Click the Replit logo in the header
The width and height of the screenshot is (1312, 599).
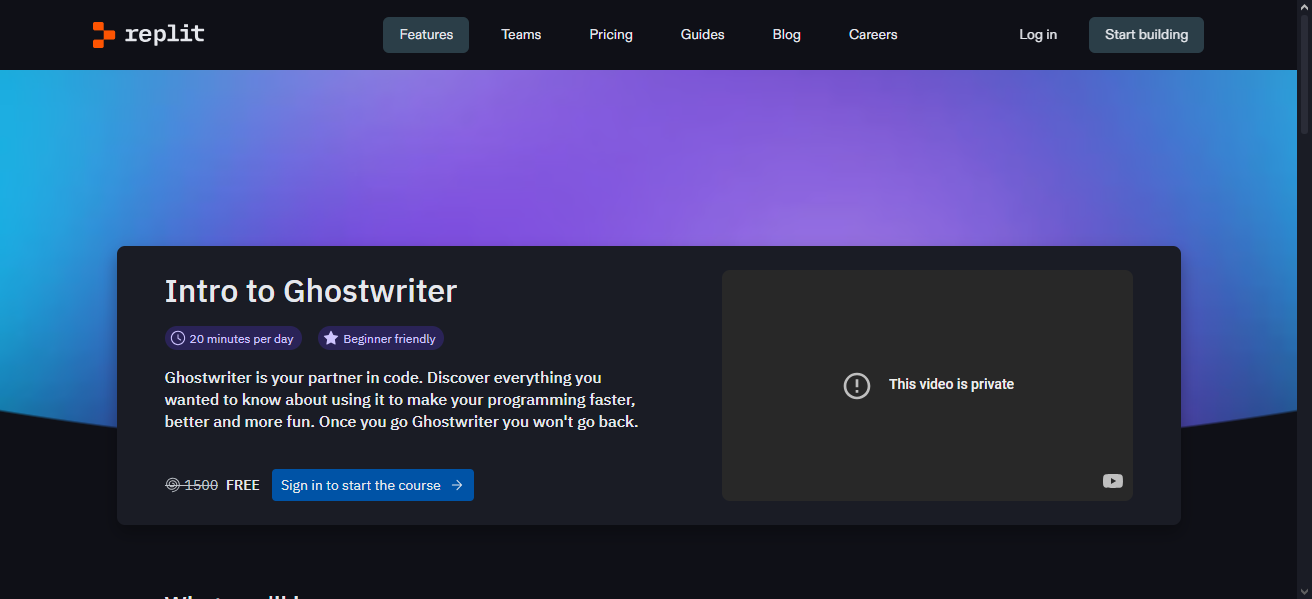coord(148,34)
